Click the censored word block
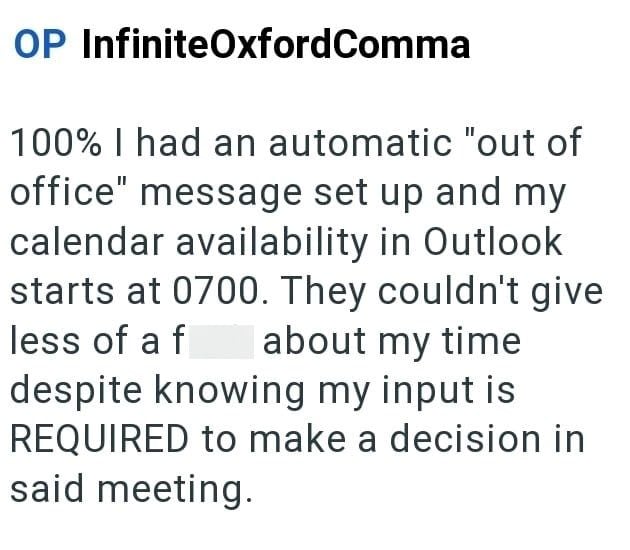This screenshot has width=630, height=550. 221,342
